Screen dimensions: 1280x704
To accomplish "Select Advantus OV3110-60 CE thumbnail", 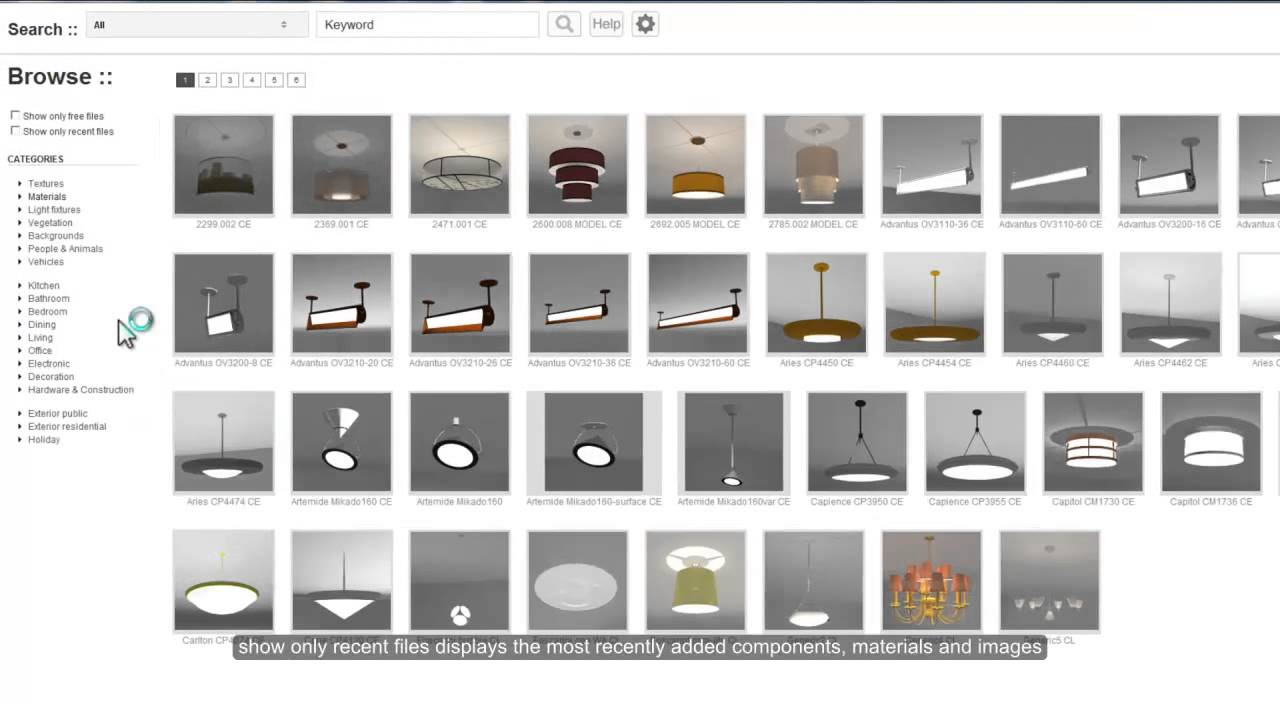I will click(1050, 165).
